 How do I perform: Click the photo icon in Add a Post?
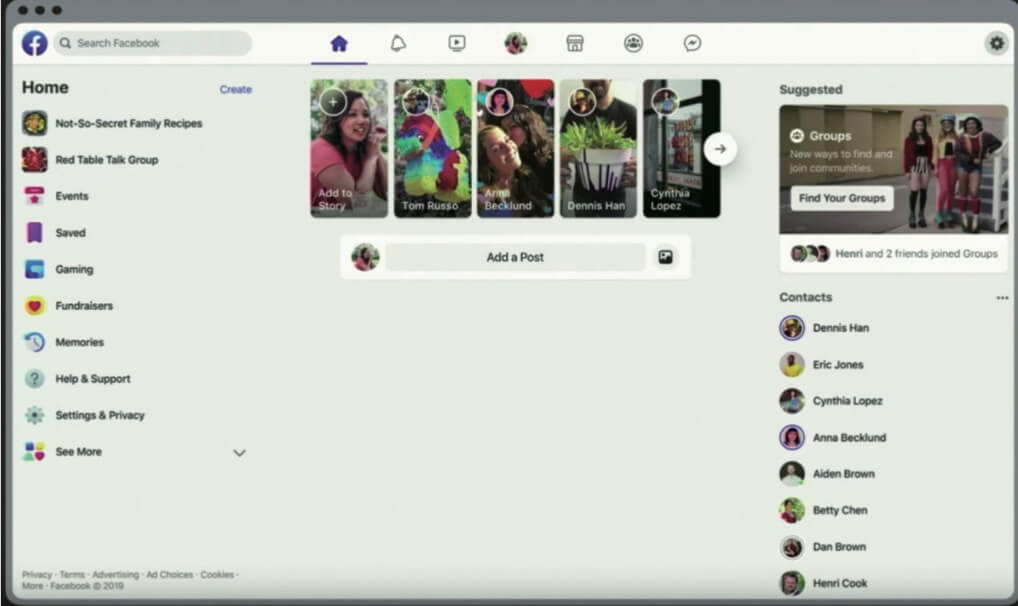(665, 257)
